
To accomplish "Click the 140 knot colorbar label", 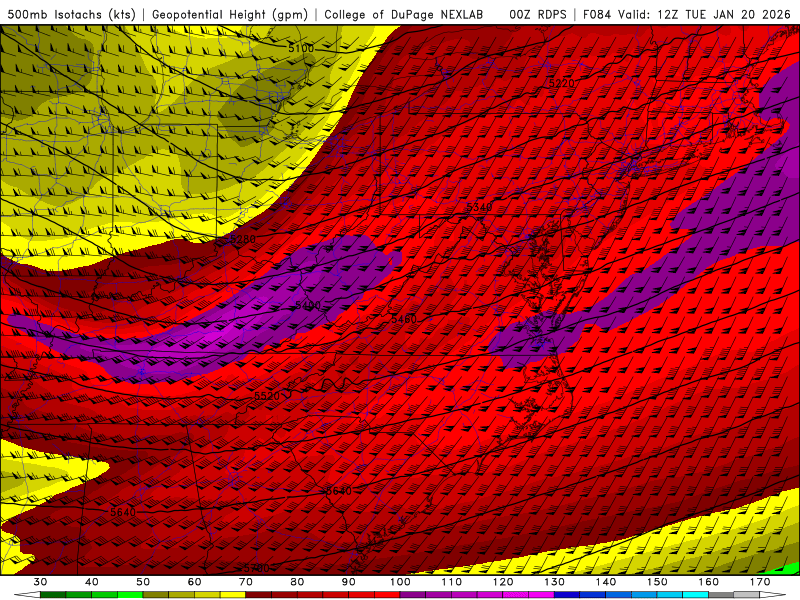I will (x=606, y=582).
